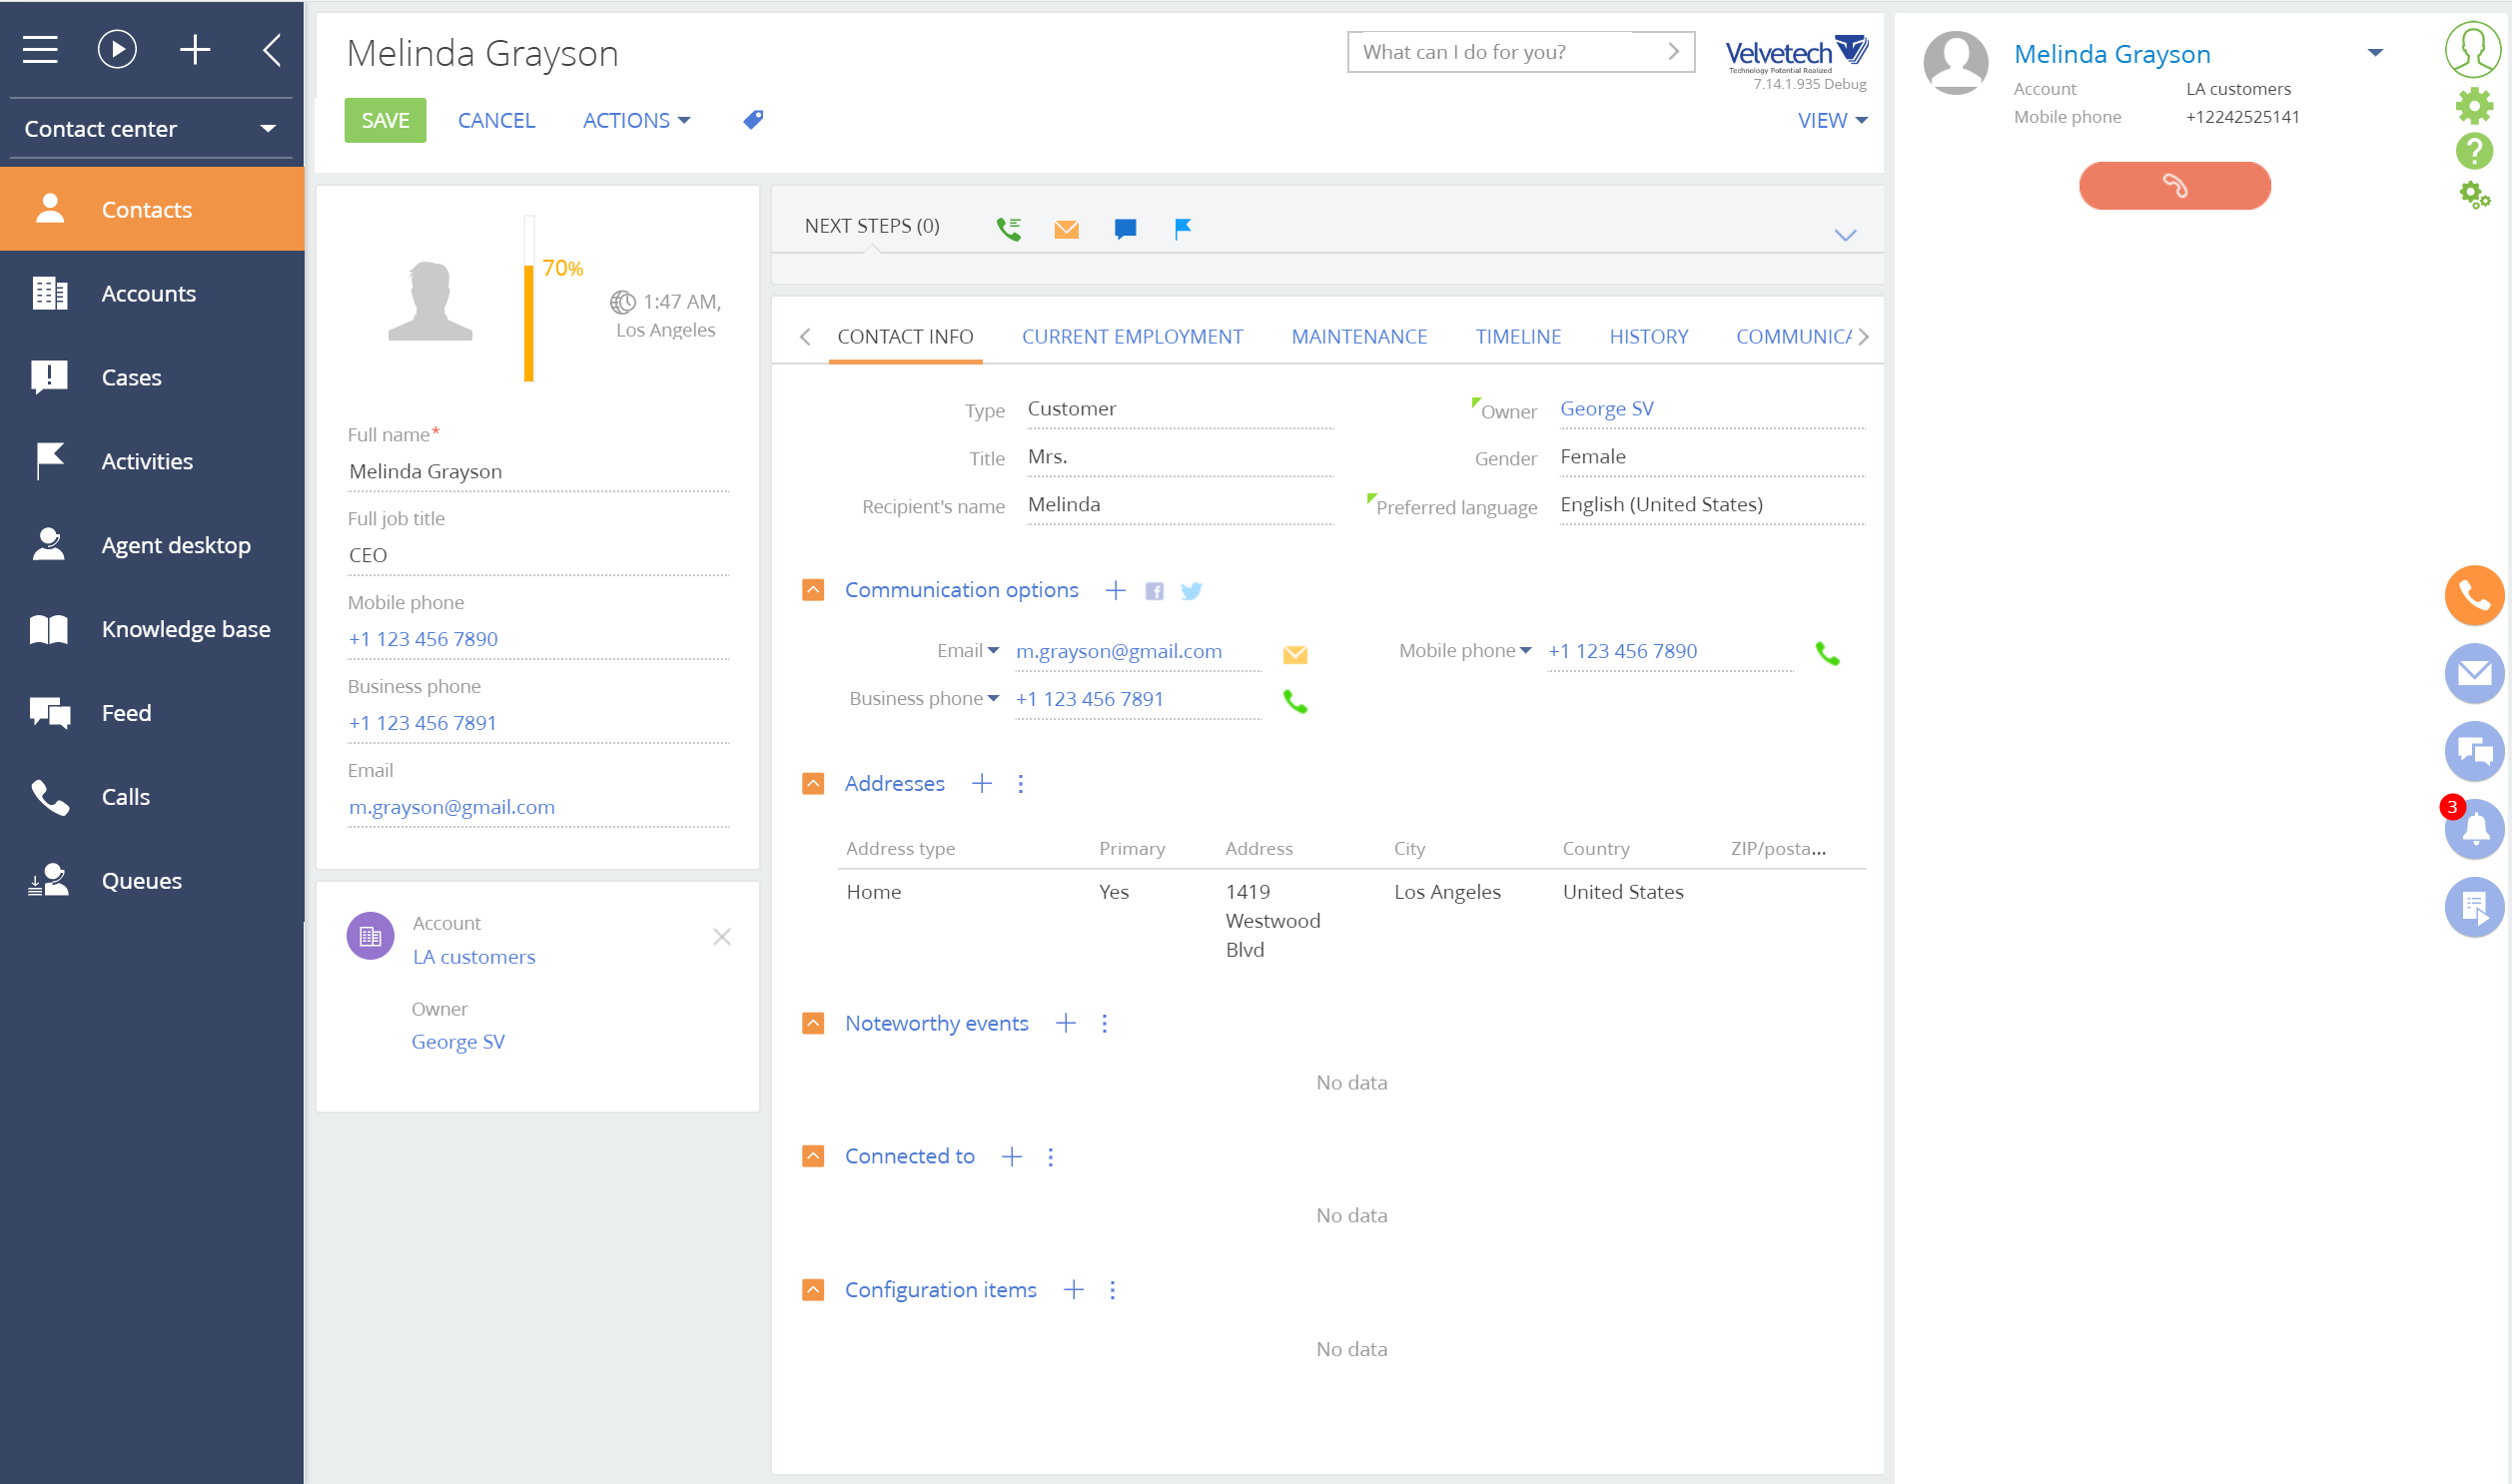Open the notifications bell in right panel
The image size is (2512, 1484).
2474,830
